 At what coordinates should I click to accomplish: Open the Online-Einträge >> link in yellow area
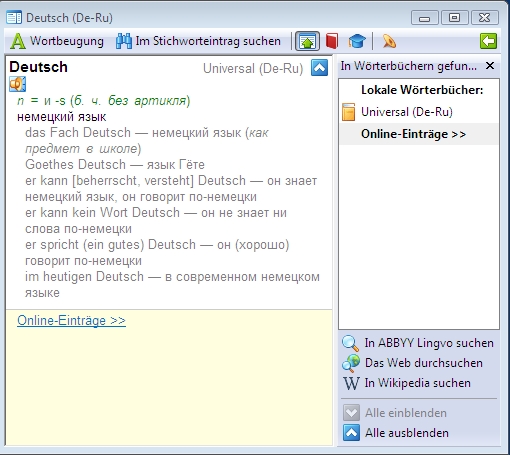71,320
